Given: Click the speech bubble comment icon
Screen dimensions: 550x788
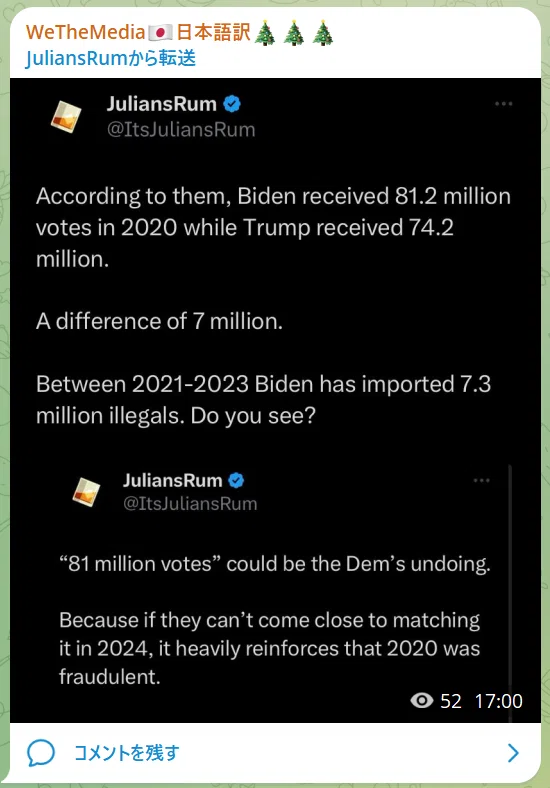Looking at the screenshot, I should (41, 753).
